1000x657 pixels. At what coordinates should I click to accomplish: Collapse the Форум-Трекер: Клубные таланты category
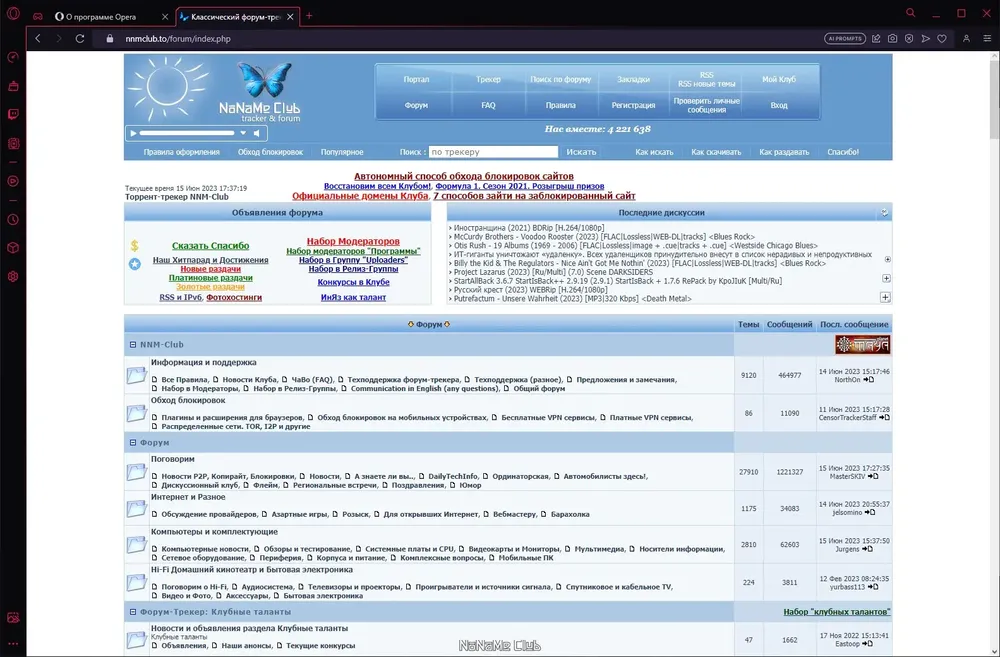coord(133,612)
